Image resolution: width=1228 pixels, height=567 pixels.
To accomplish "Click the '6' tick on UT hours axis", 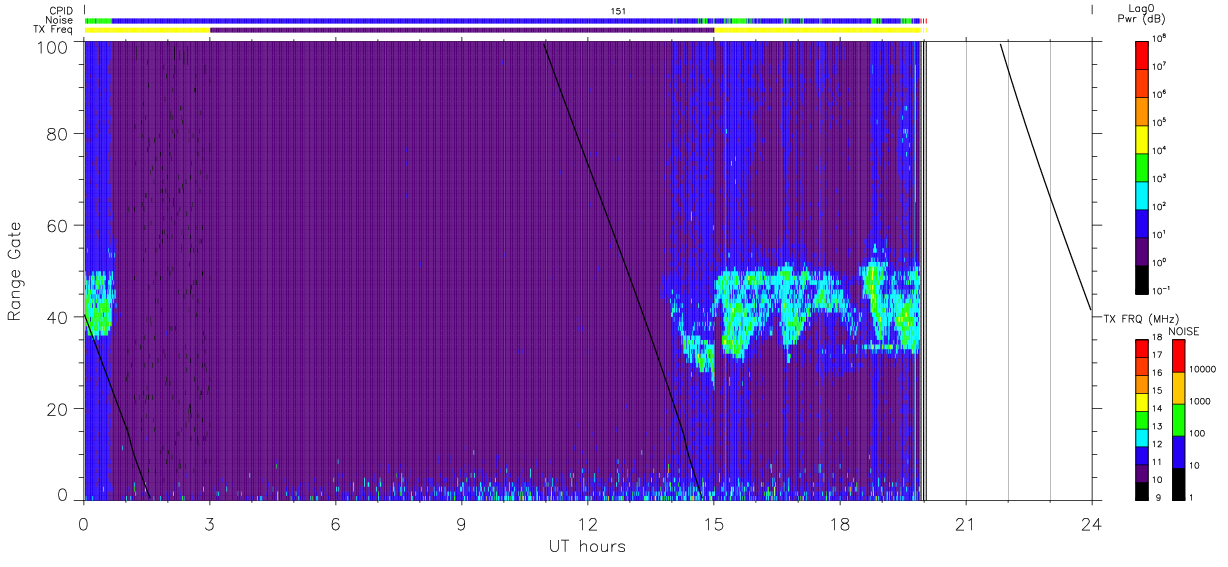I will pyautogui.click(x=335, y=524).
